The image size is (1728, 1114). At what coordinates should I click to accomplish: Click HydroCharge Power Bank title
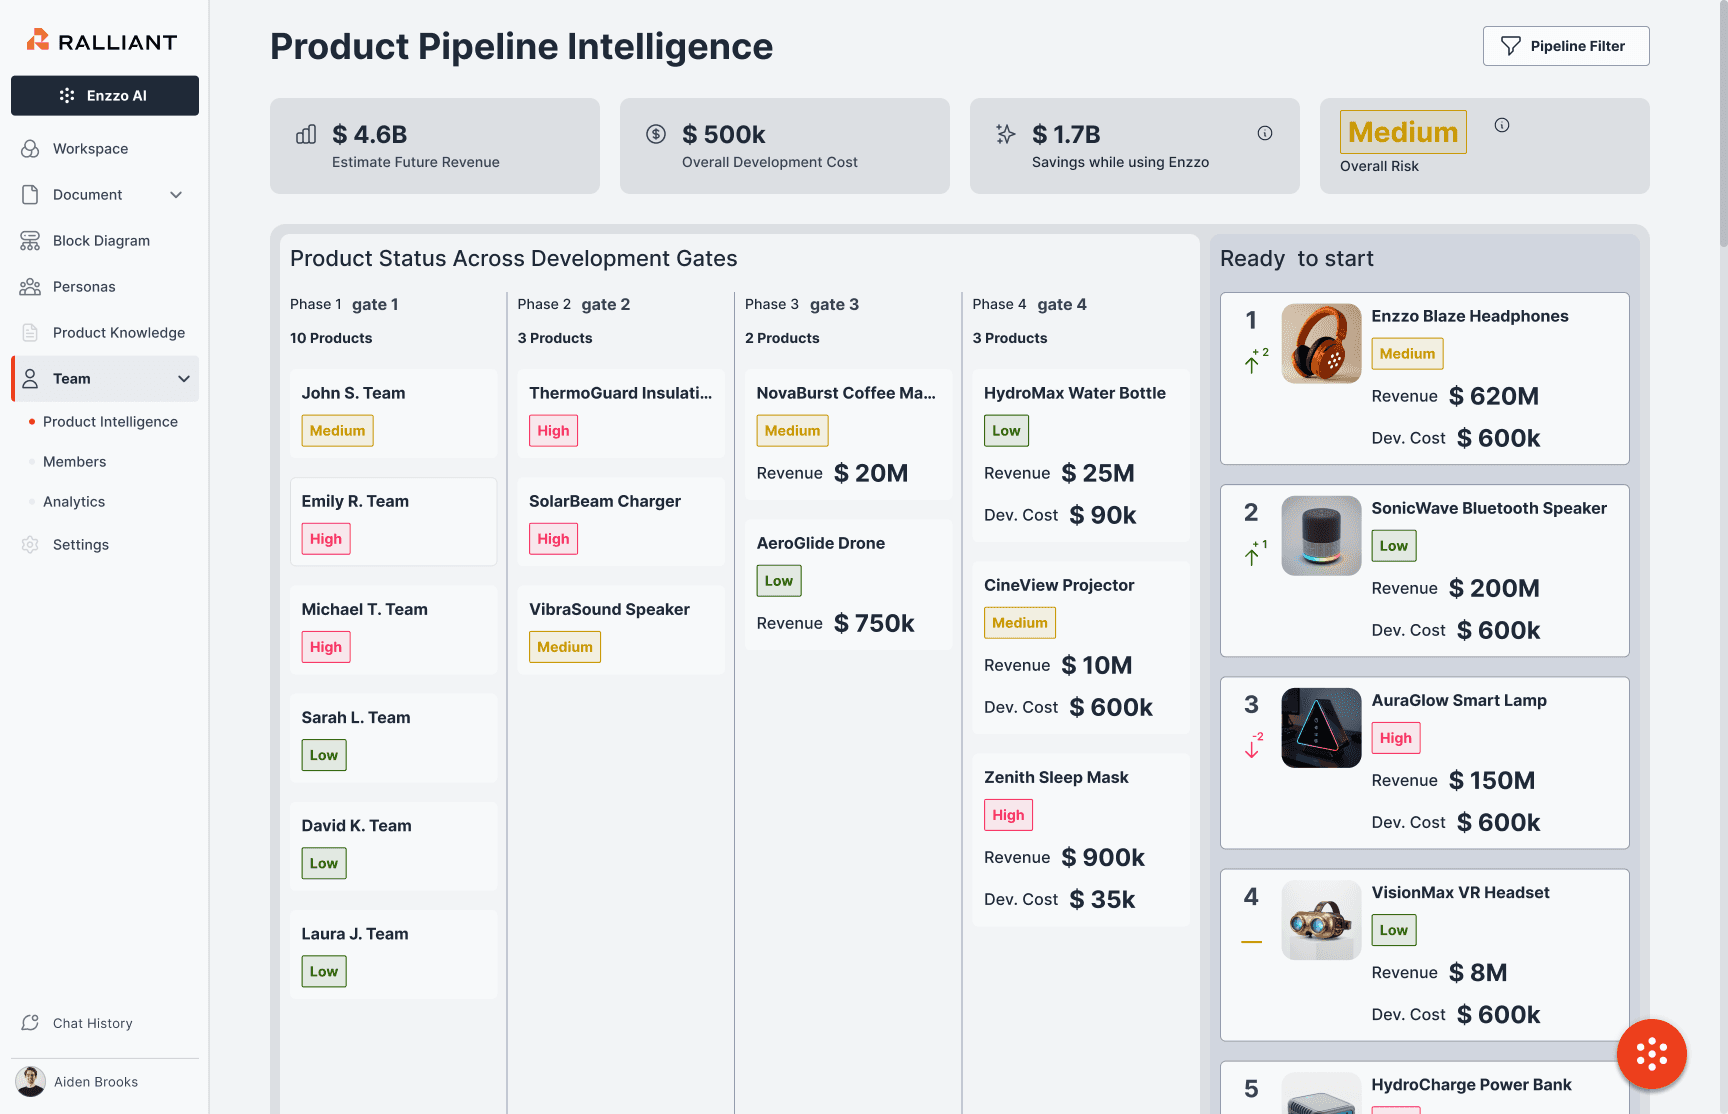tap(1471, 1085)
